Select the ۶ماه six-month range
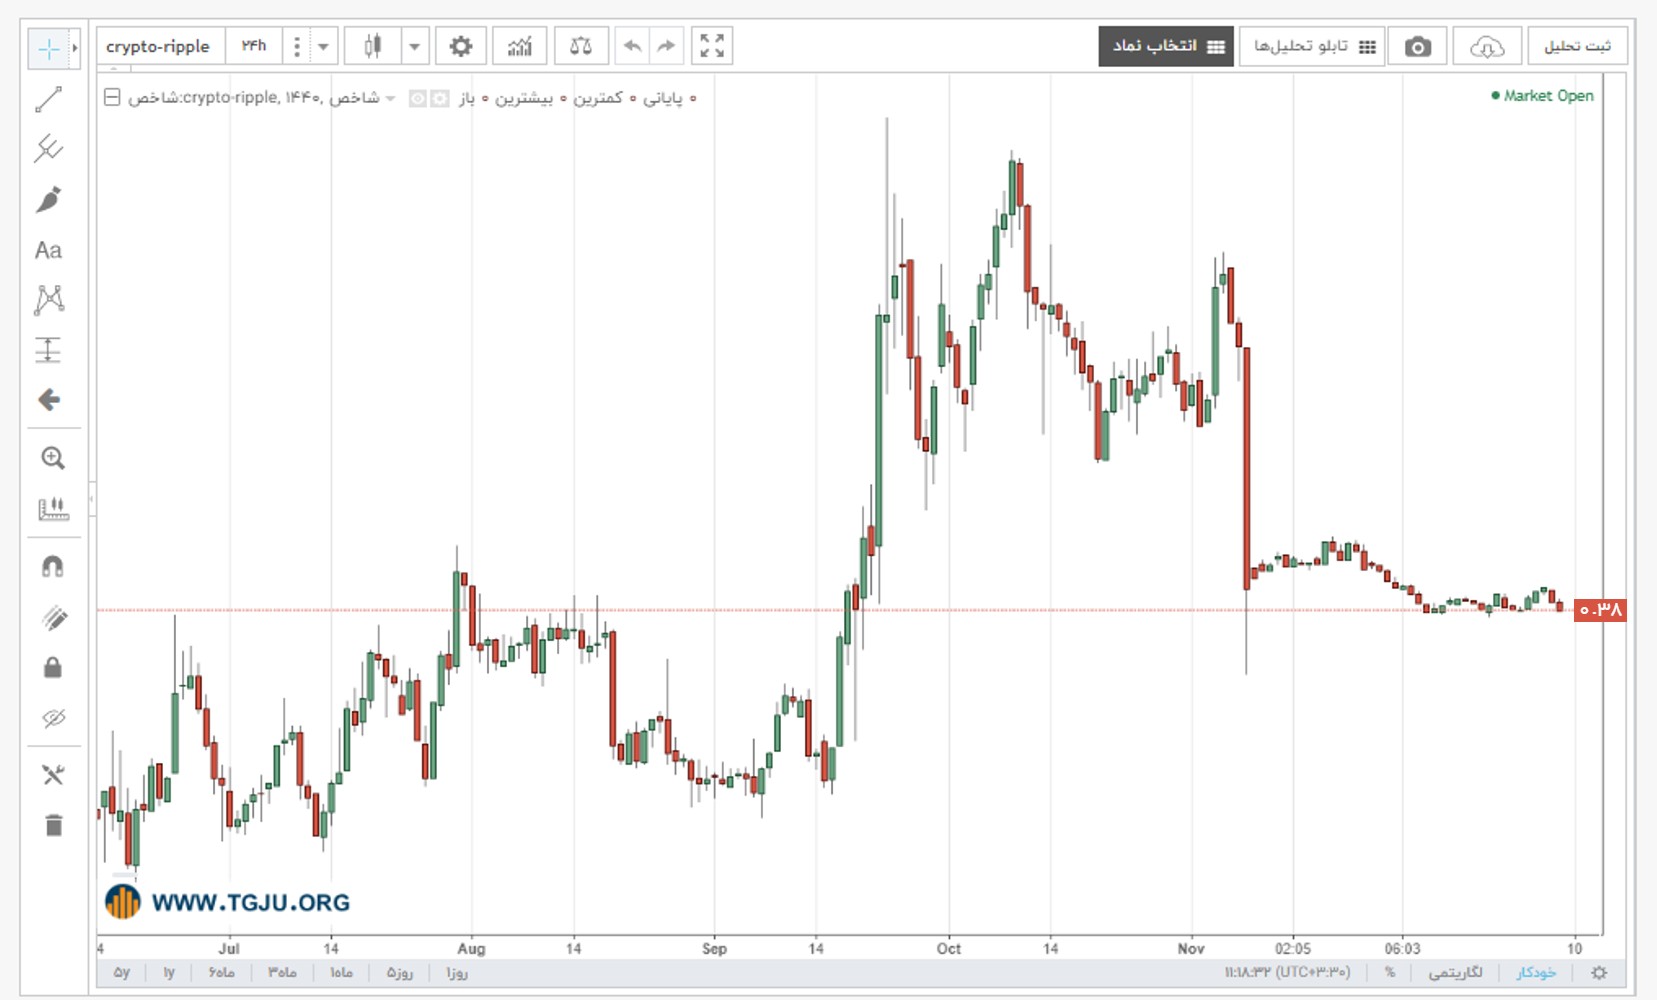This screenshot has height=1000, width=1657. tap(222, 972)
